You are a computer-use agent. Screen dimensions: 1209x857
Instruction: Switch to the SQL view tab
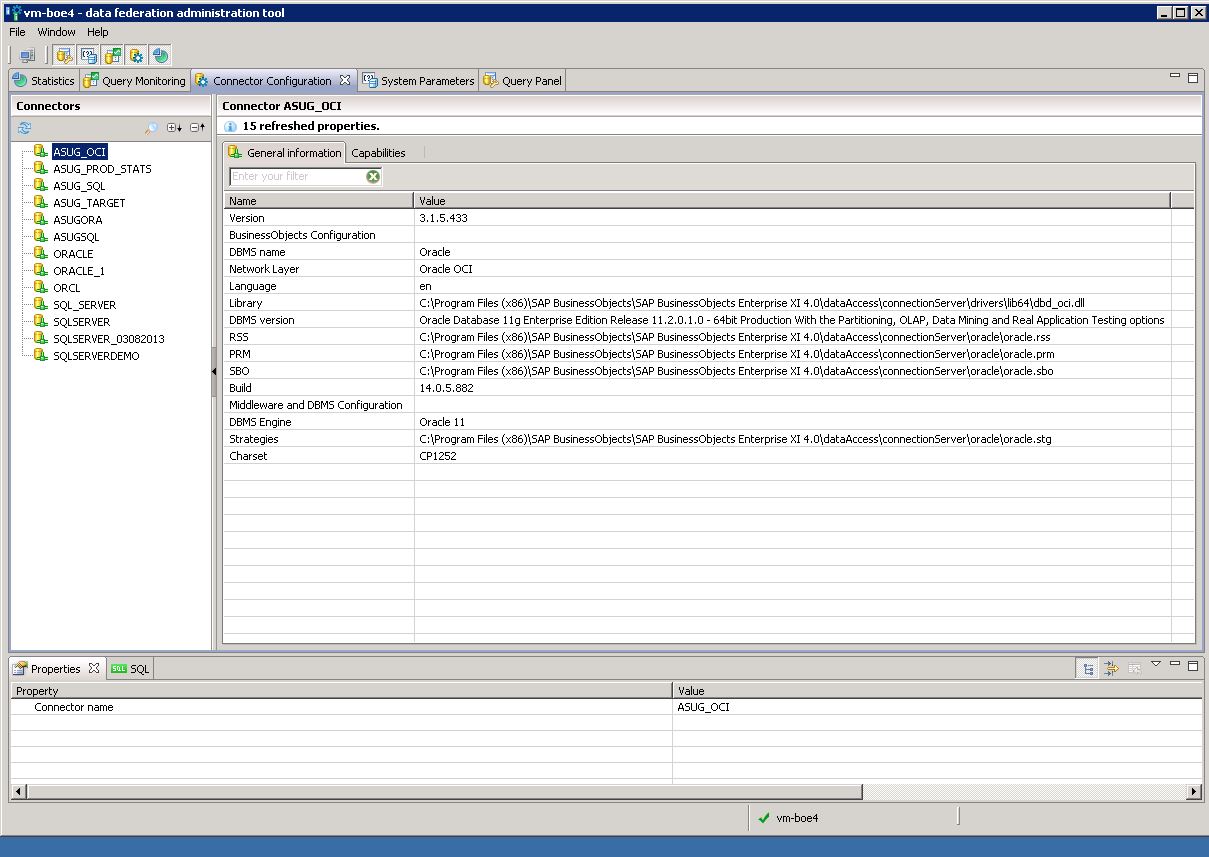(x=130, y=669)
